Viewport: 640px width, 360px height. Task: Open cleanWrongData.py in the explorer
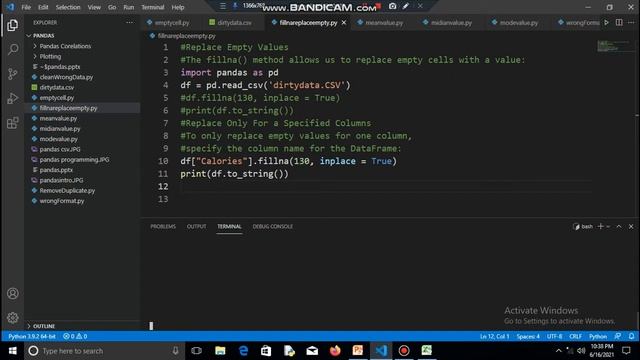pos(66,77)
